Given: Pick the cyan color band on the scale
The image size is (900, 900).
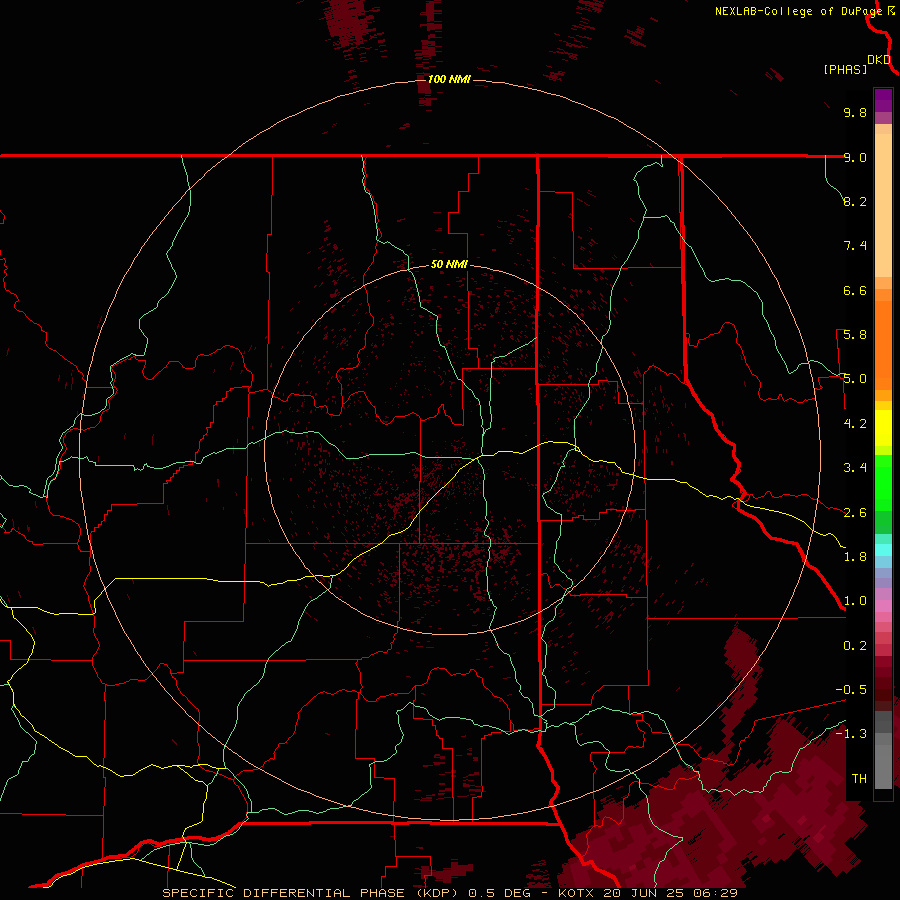Looking at the screenshot, I should 883,550.
